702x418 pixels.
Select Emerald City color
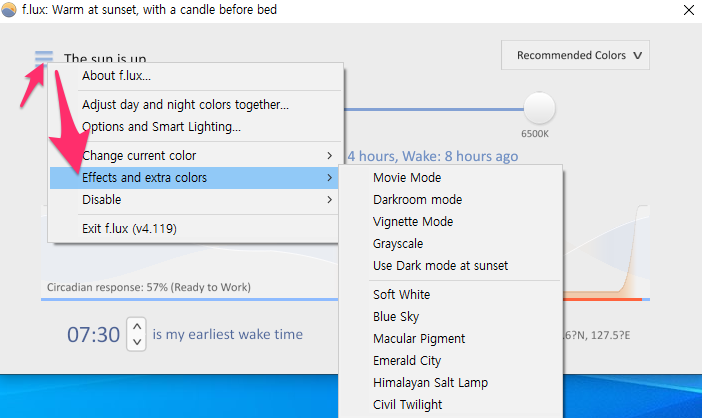pyautogui.click(x=450, y=360)
